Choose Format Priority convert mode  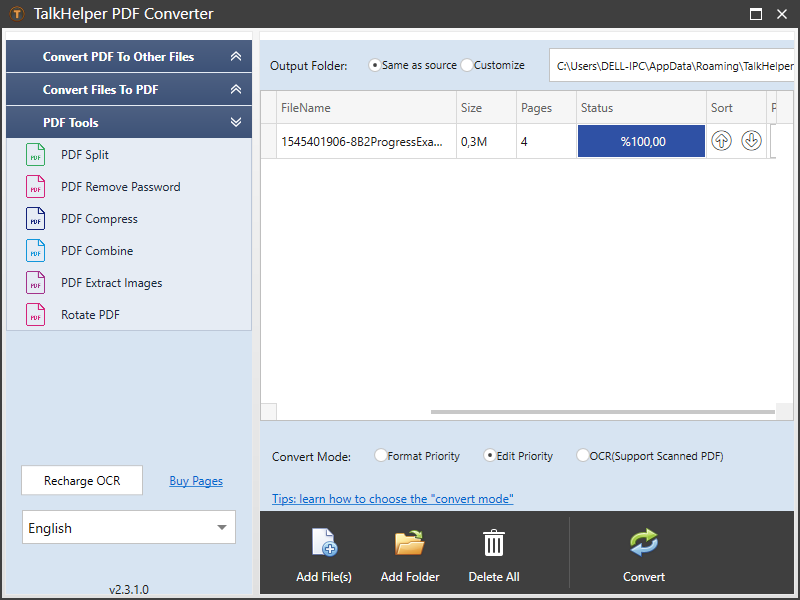point(380,456)
